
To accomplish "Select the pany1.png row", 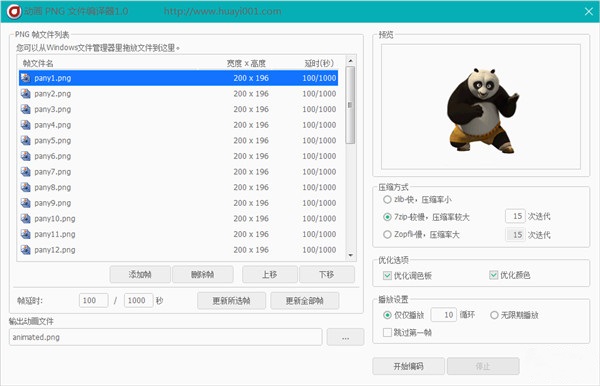I will coord(178,78).
